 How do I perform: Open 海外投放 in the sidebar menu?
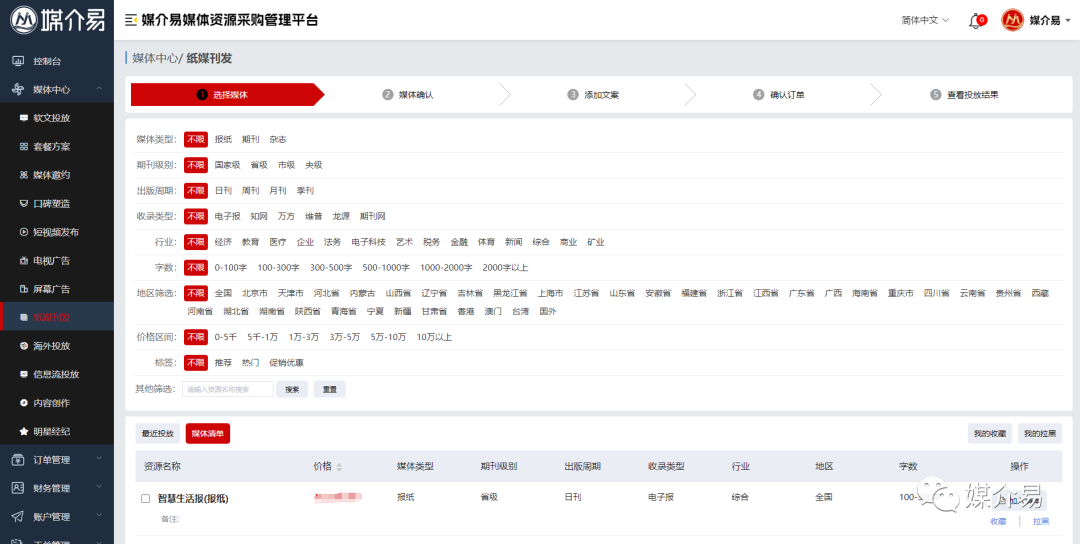[x=50, y=346]
